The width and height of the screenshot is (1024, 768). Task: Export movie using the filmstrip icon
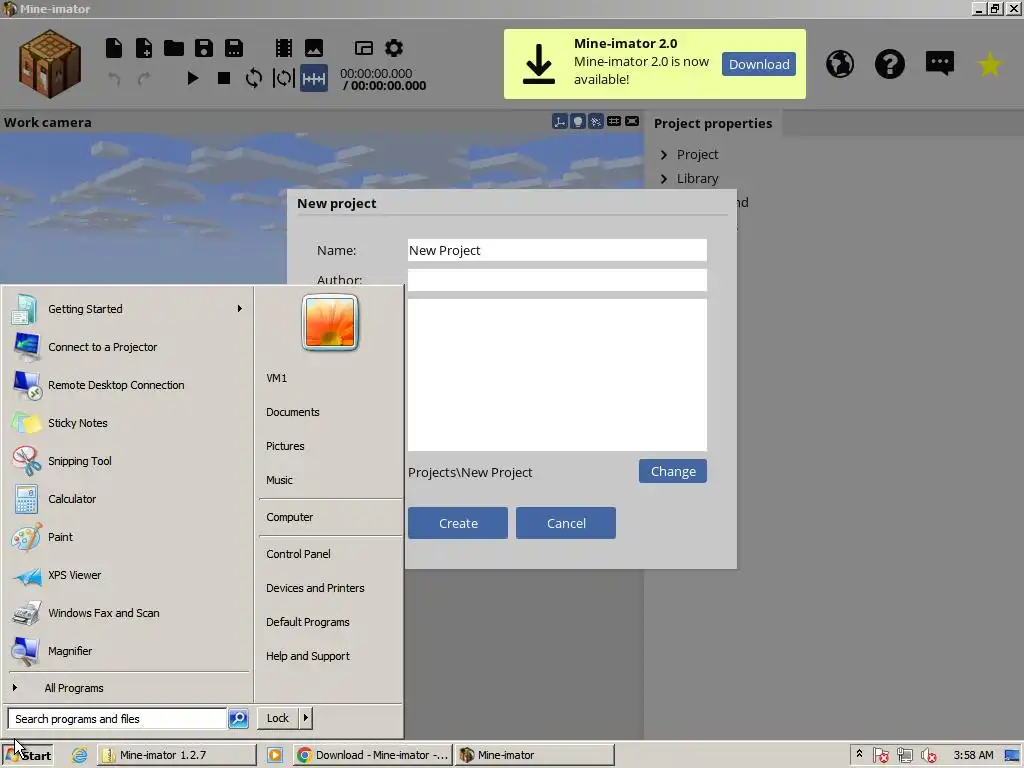[283, 48]
